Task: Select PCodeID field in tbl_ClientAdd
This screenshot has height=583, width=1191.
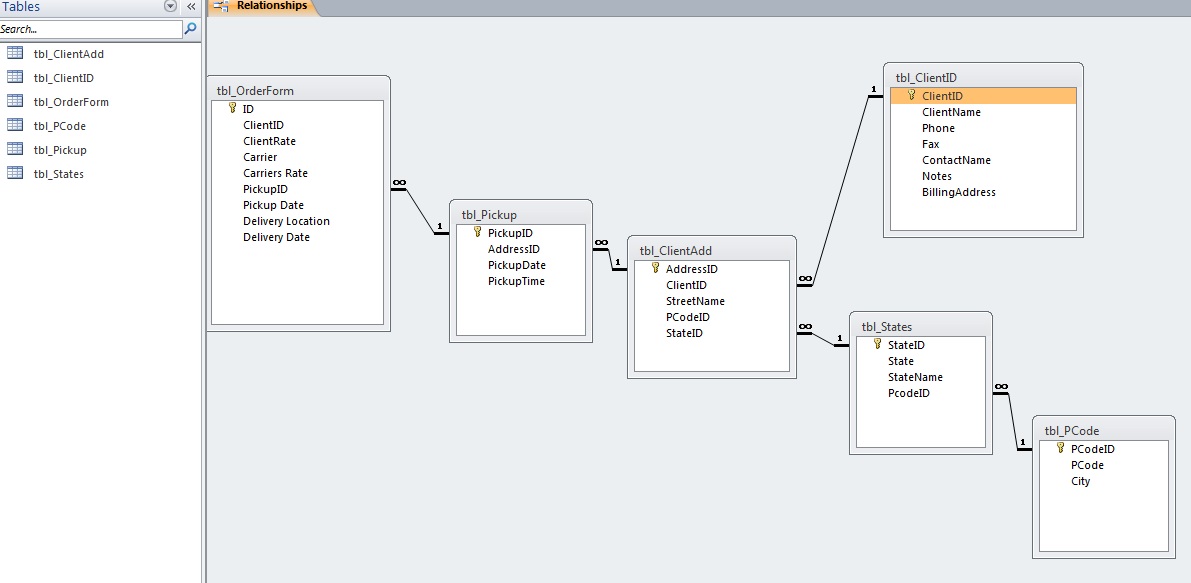Action: [x=712, y=317]
